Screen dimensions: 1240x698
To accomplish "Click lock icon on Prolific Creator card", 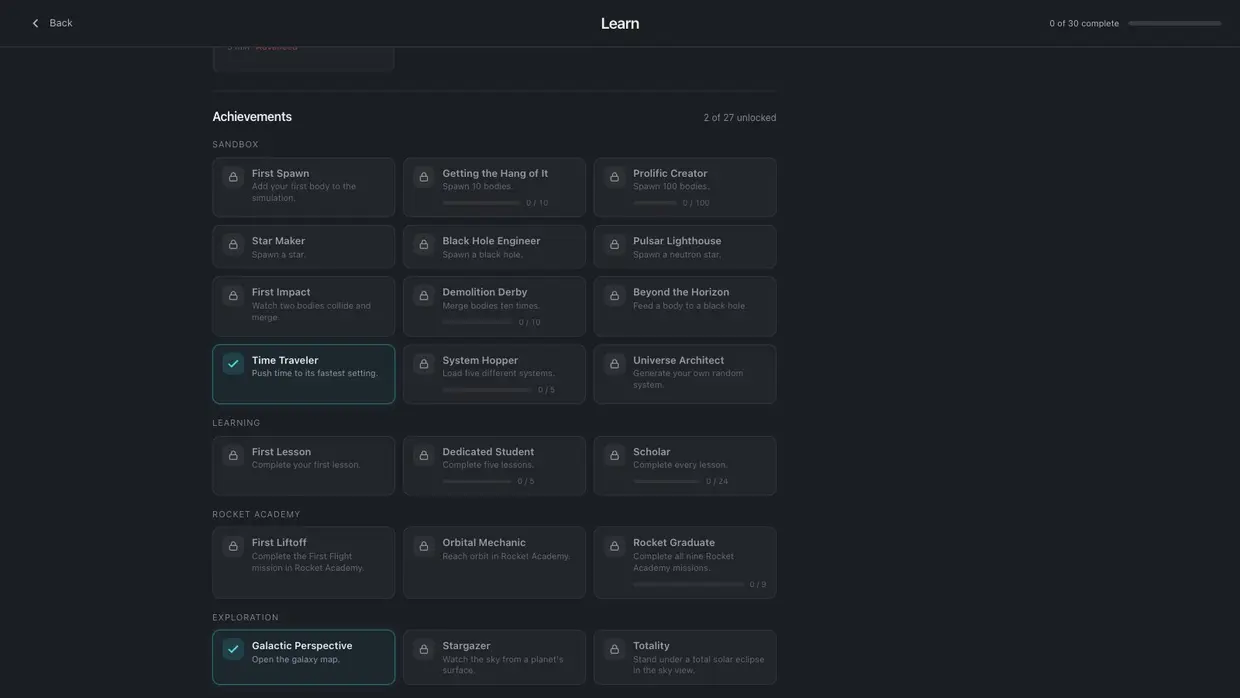I will pyautogui.click(x=615, y=177).
